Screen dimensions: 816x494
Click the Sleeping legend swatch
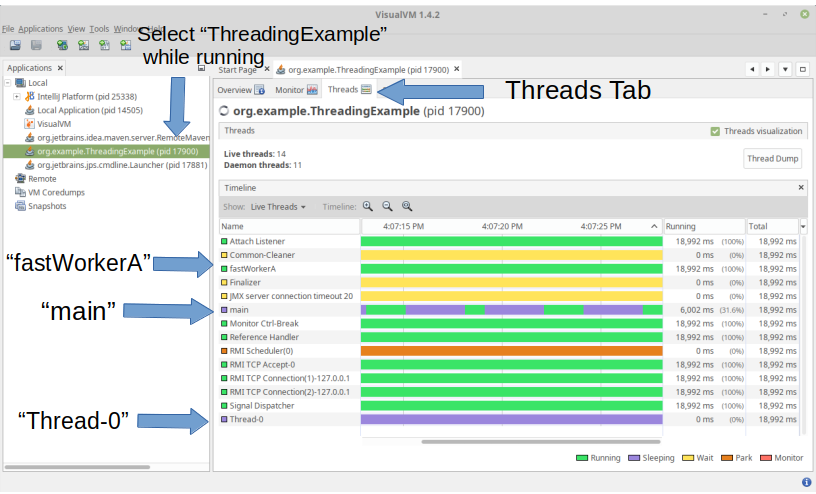(x=634, y=458)
